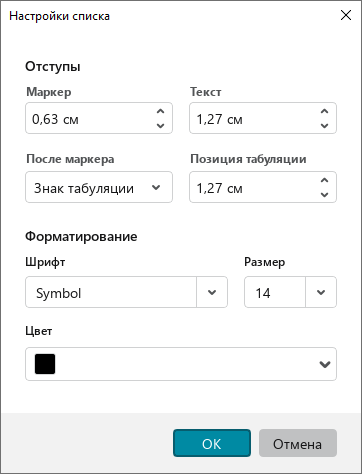Increase the Позиция табуляции value
The image size is (362, 474).
point(324,180)
